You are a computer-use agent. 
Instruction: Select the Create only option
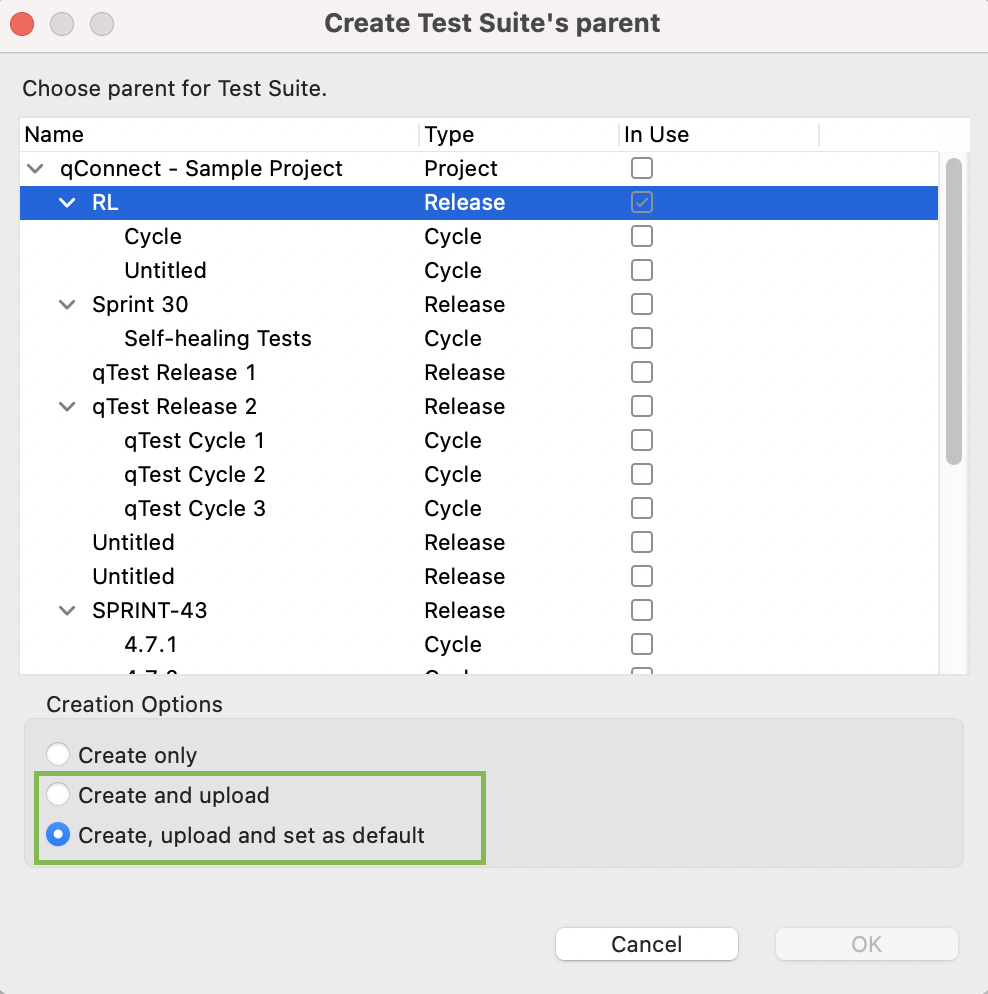coord(58,755)
